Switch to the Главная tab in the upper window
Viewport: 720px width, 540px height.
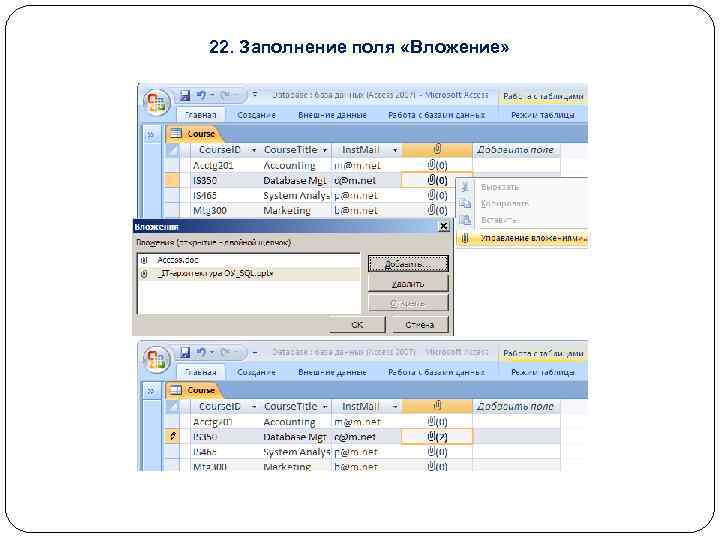(201, 115)
